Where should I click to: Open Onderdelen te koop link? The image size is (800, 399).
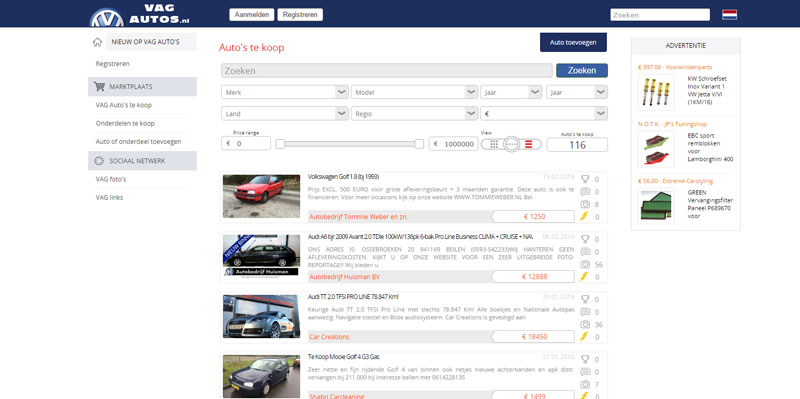point(125,123)
